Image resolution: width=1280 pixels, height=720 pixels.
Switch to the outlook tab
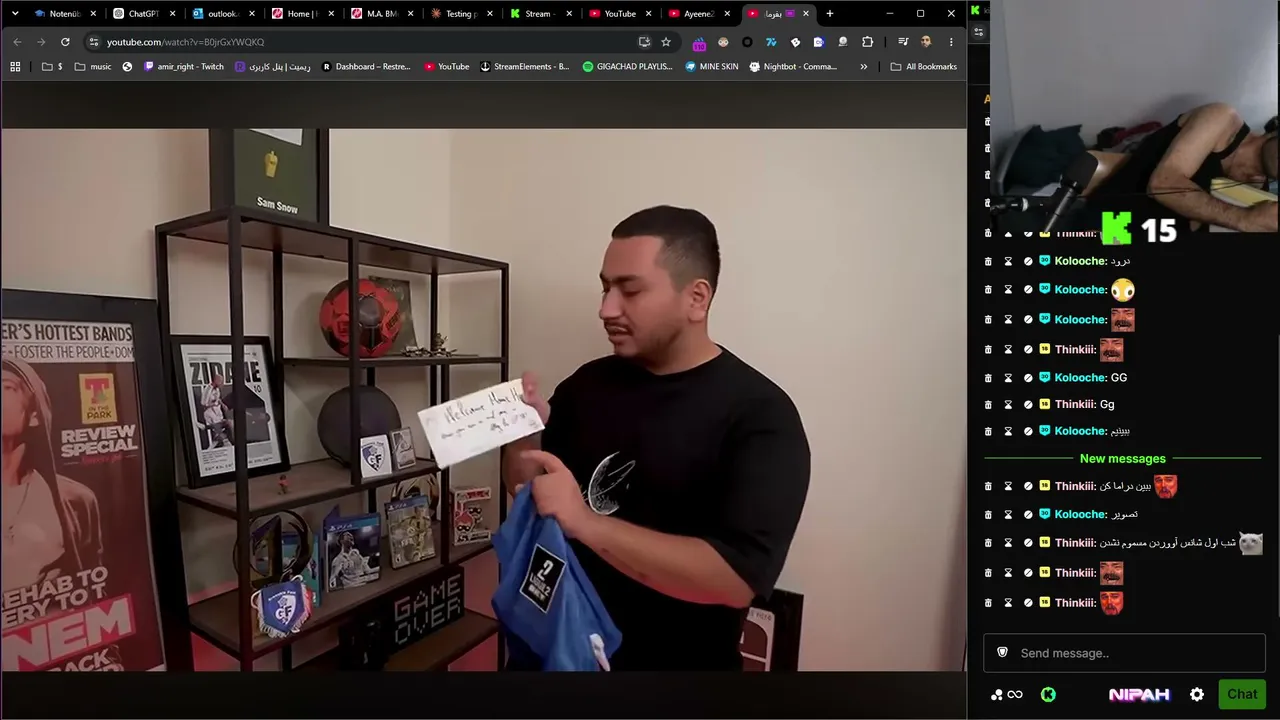click(x=223, y=14)
